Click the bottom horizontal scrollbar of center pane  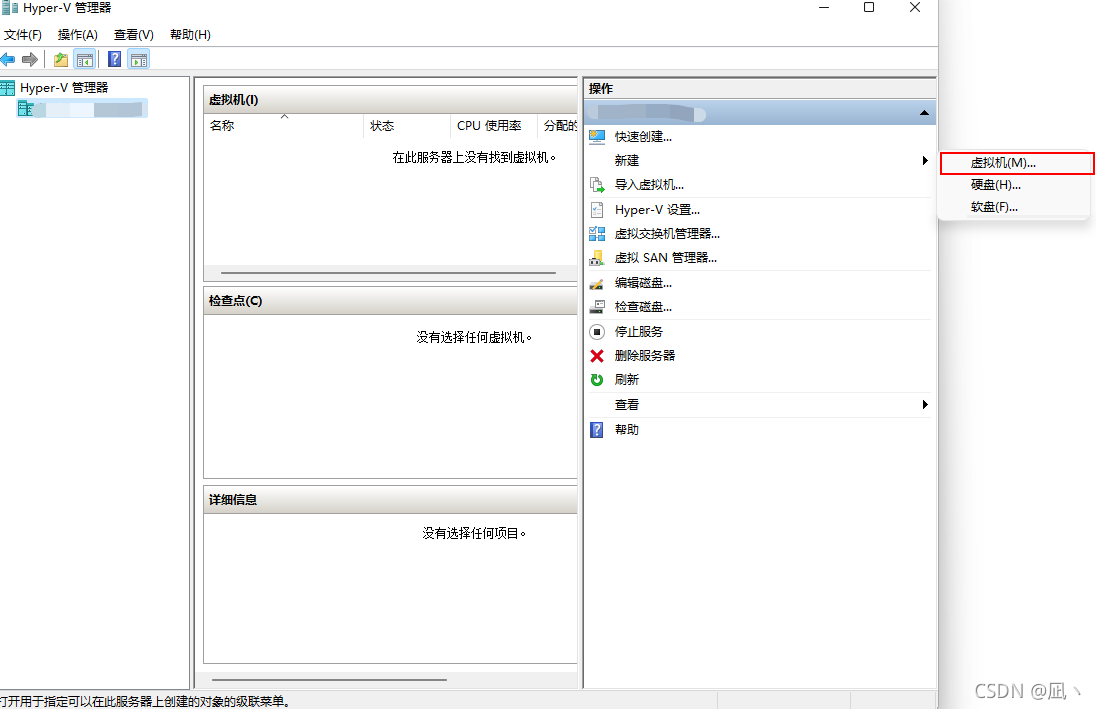pos(329,680)
